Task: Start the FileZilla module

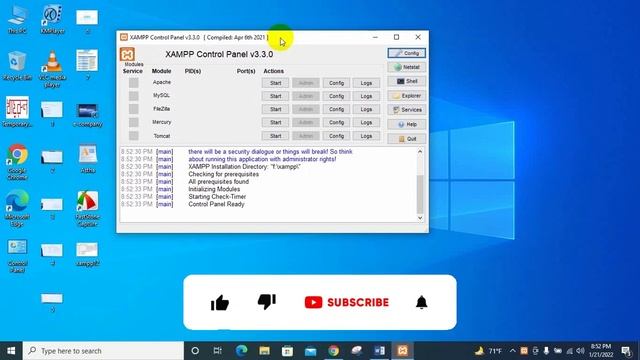Action: 276,109
